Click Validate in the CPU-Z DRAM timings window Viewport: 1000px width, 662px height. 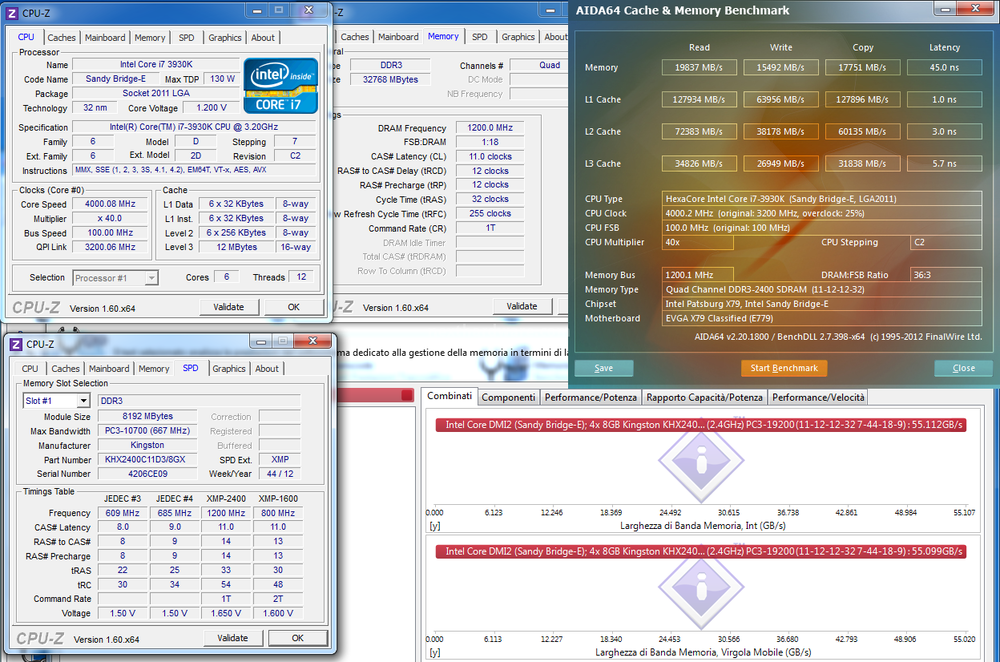tap(522, 306)
